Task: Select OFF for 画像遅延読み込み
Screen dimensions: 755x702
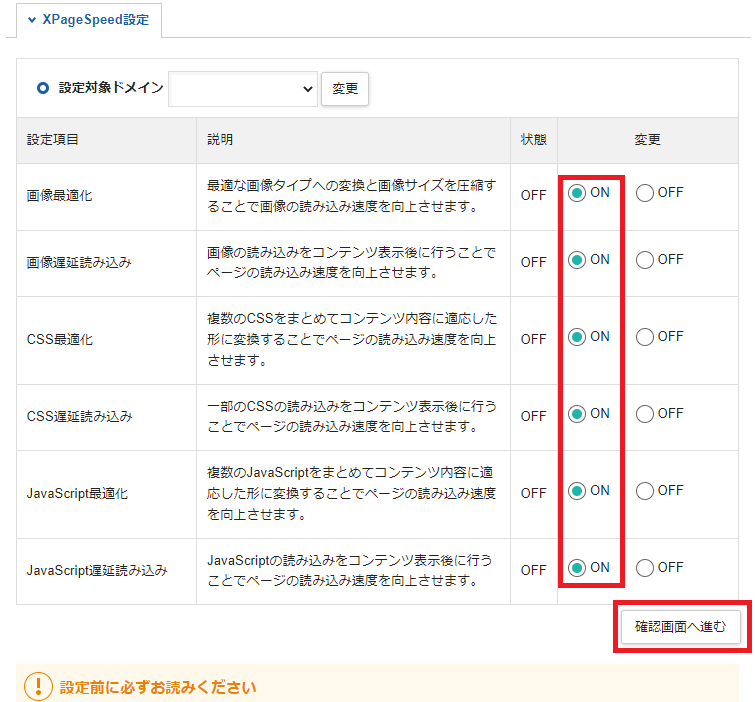Action: (645, 260)
